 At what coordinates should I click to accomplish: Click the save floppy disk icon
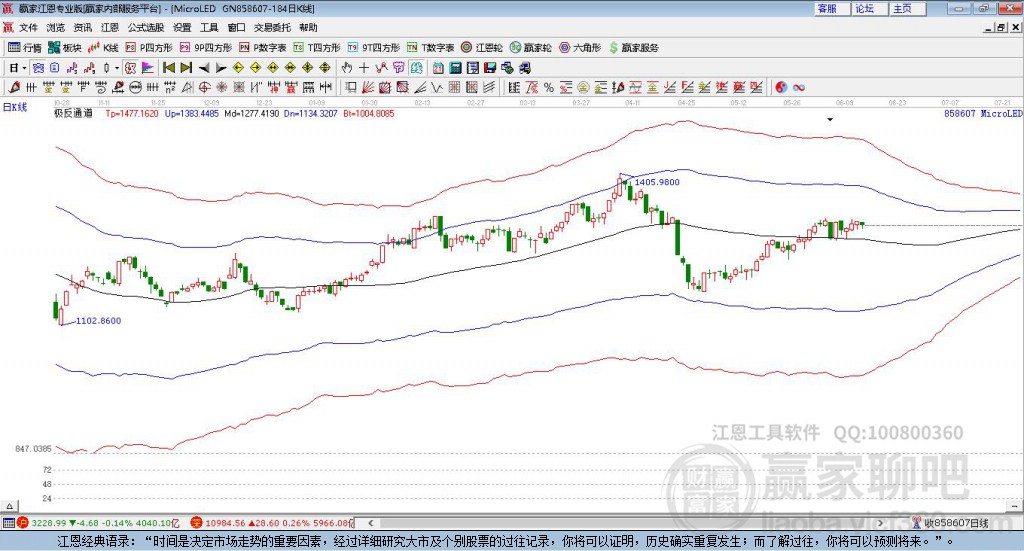490,68
